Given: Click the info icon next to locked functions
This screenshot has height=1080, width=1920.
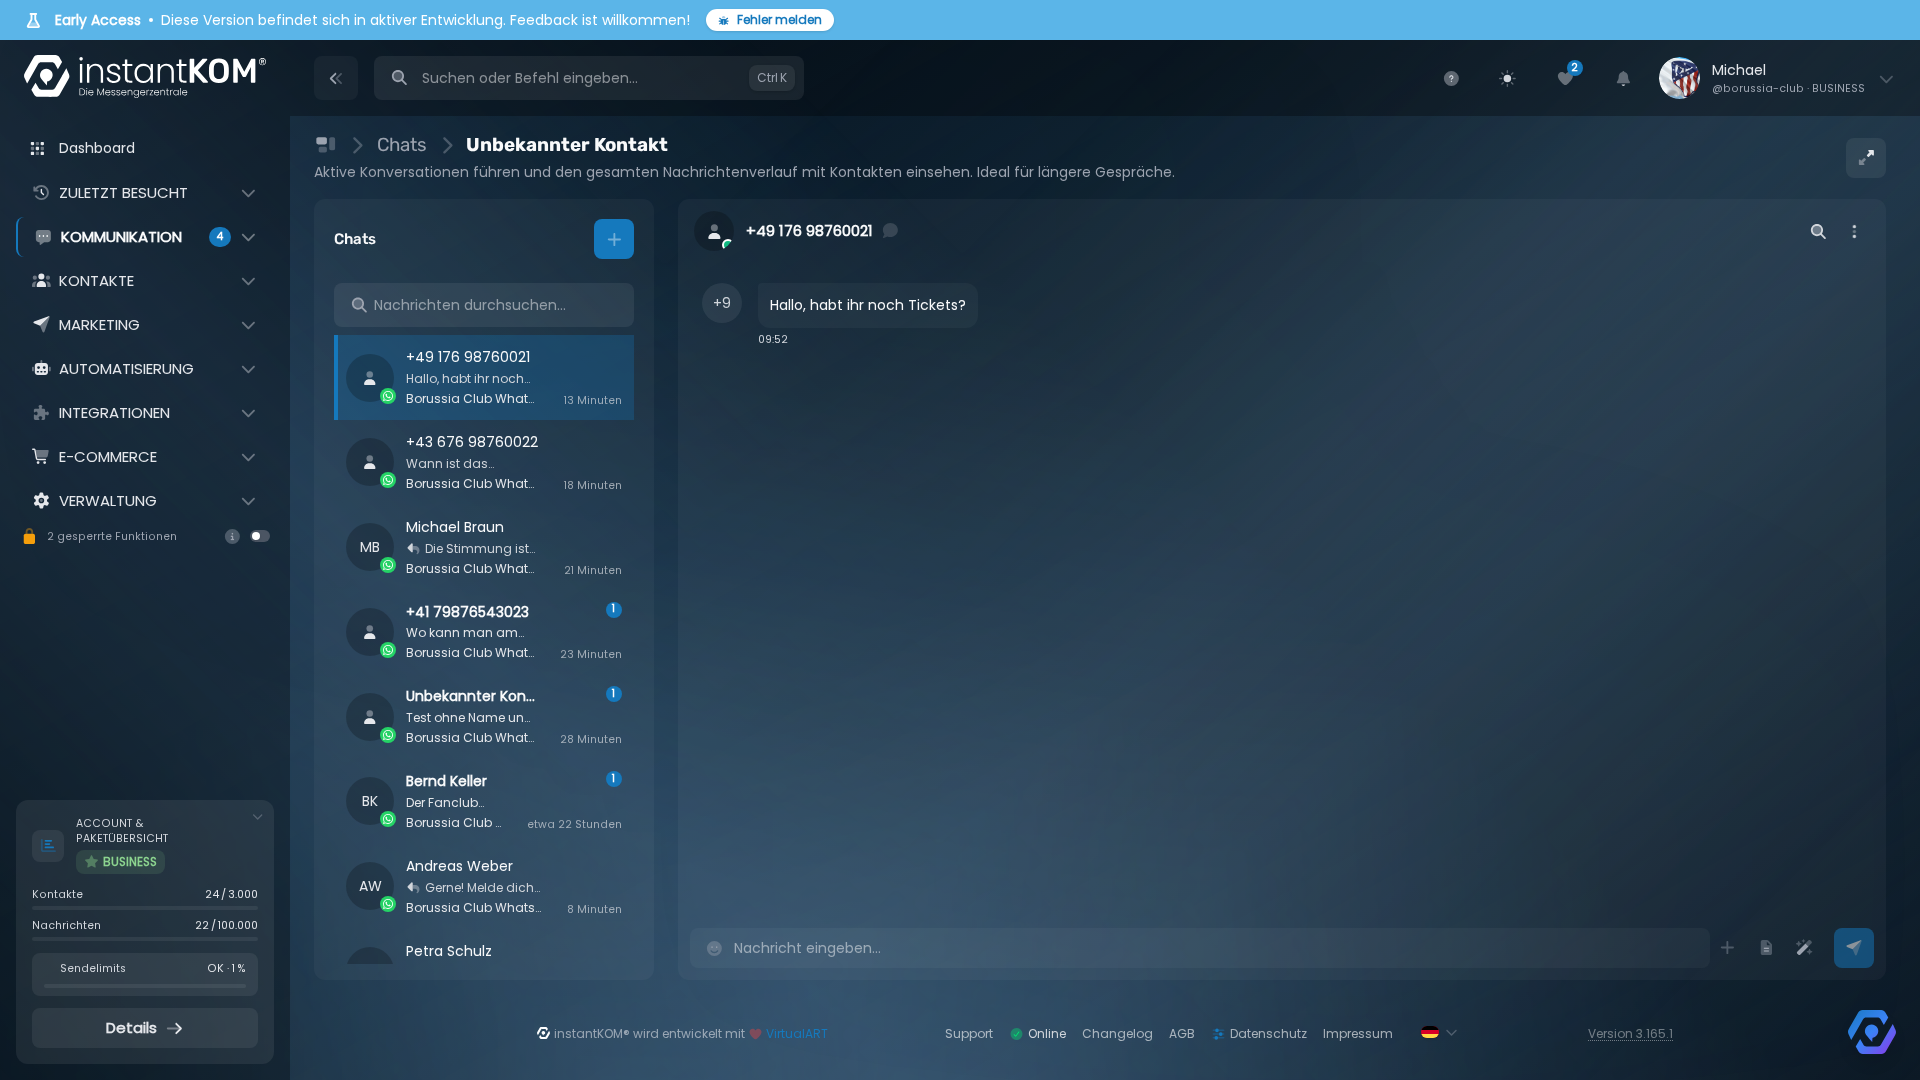Looking at the screenshot, I should [x=232, y=536].
